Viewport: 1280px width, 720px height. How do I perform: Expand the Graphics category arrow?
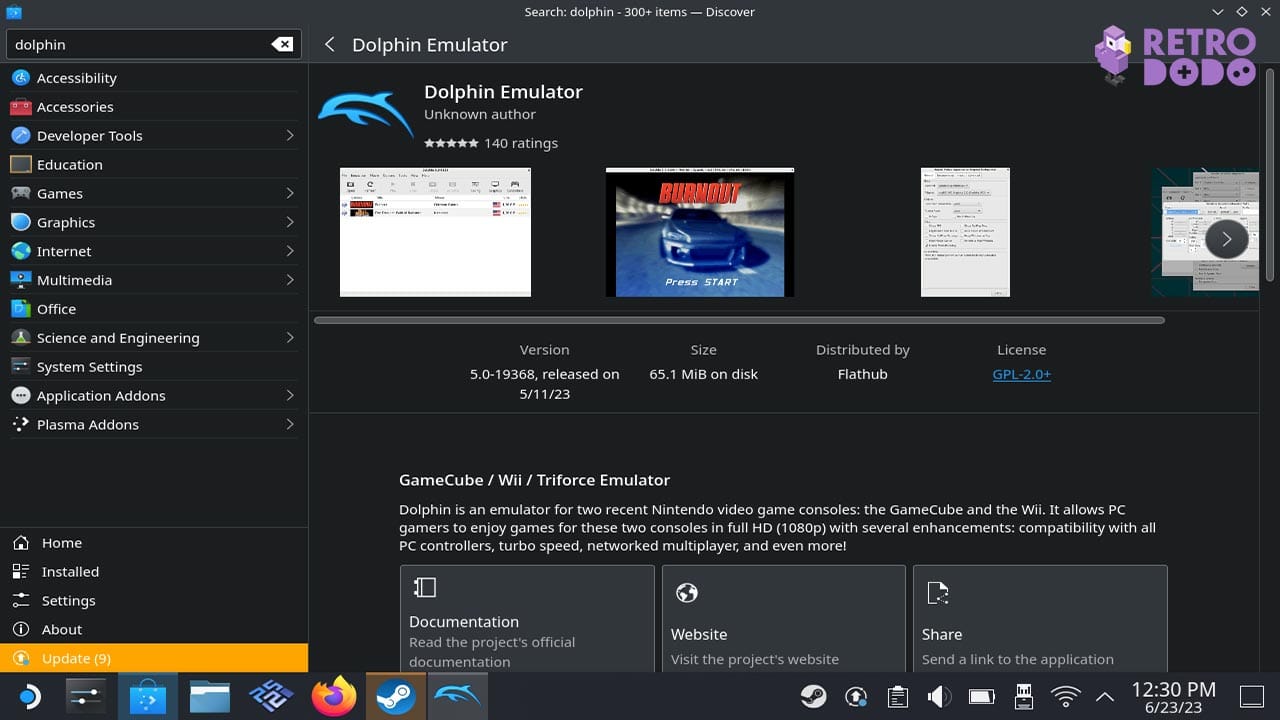click(290, 223)
